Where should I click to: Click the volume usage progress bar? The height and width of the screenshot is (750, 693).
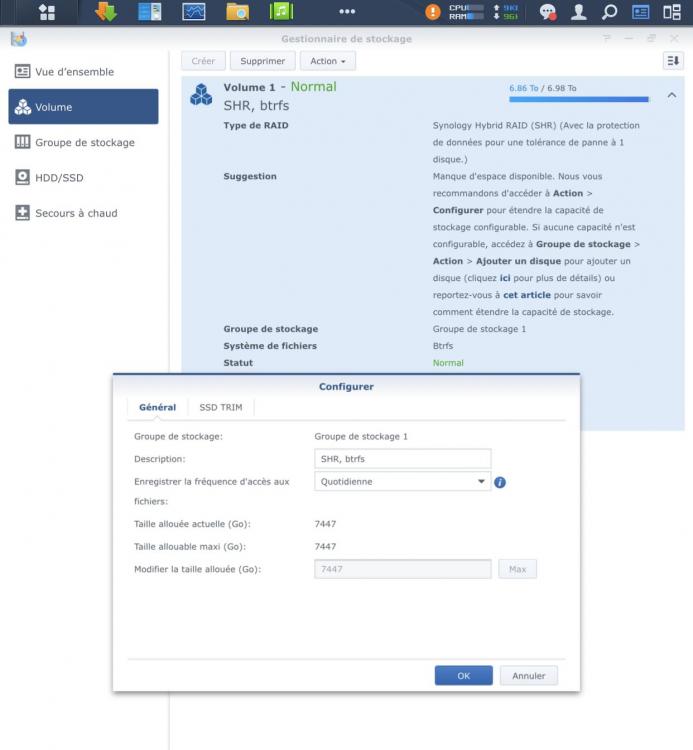pyautogui.click(x=579, y=99)
